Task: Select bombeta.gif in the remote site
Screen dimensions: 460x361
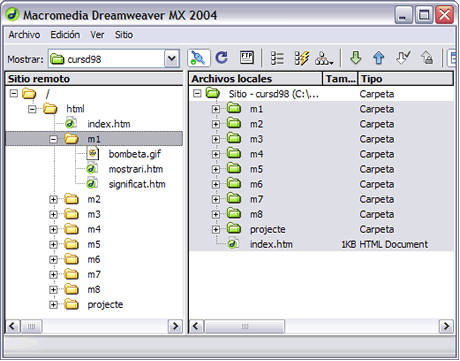Action: (135, 154)
